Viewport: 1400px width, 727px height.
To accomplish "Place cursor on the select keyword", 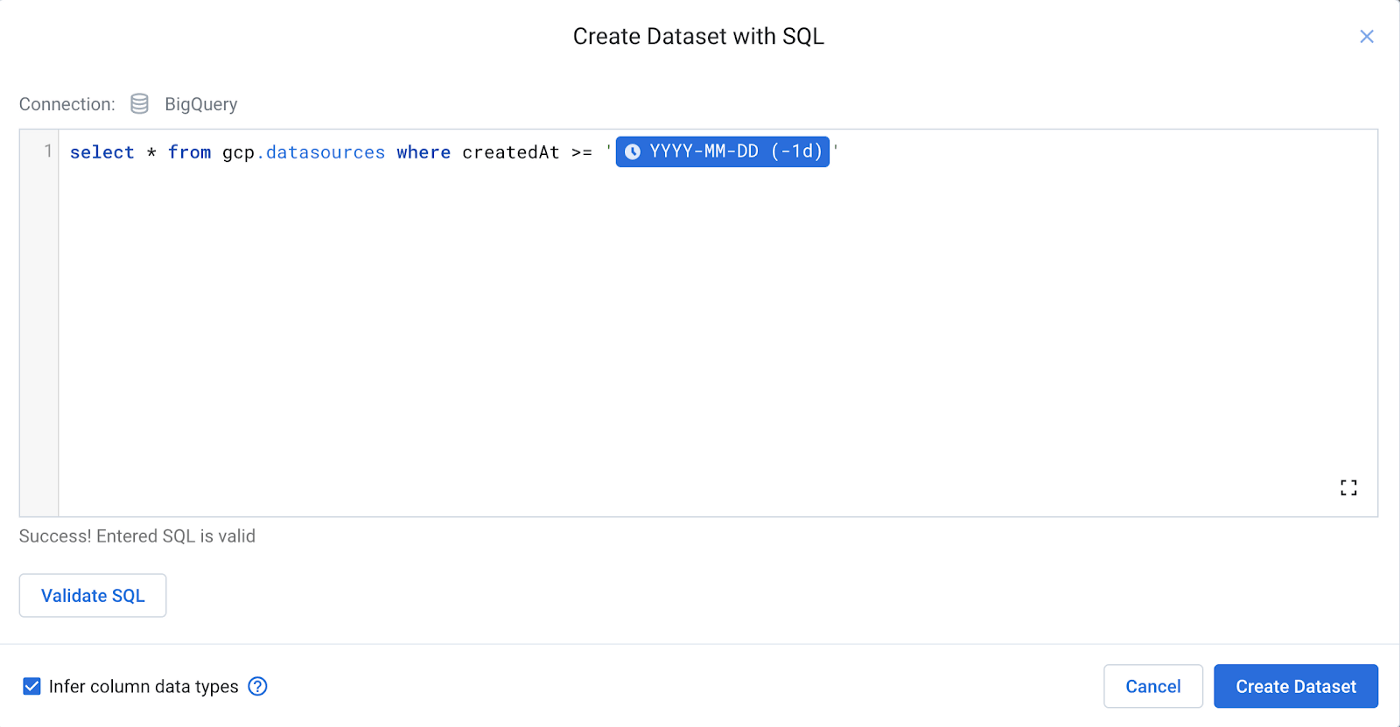I will pyautogui.click(x=102, y=152).
